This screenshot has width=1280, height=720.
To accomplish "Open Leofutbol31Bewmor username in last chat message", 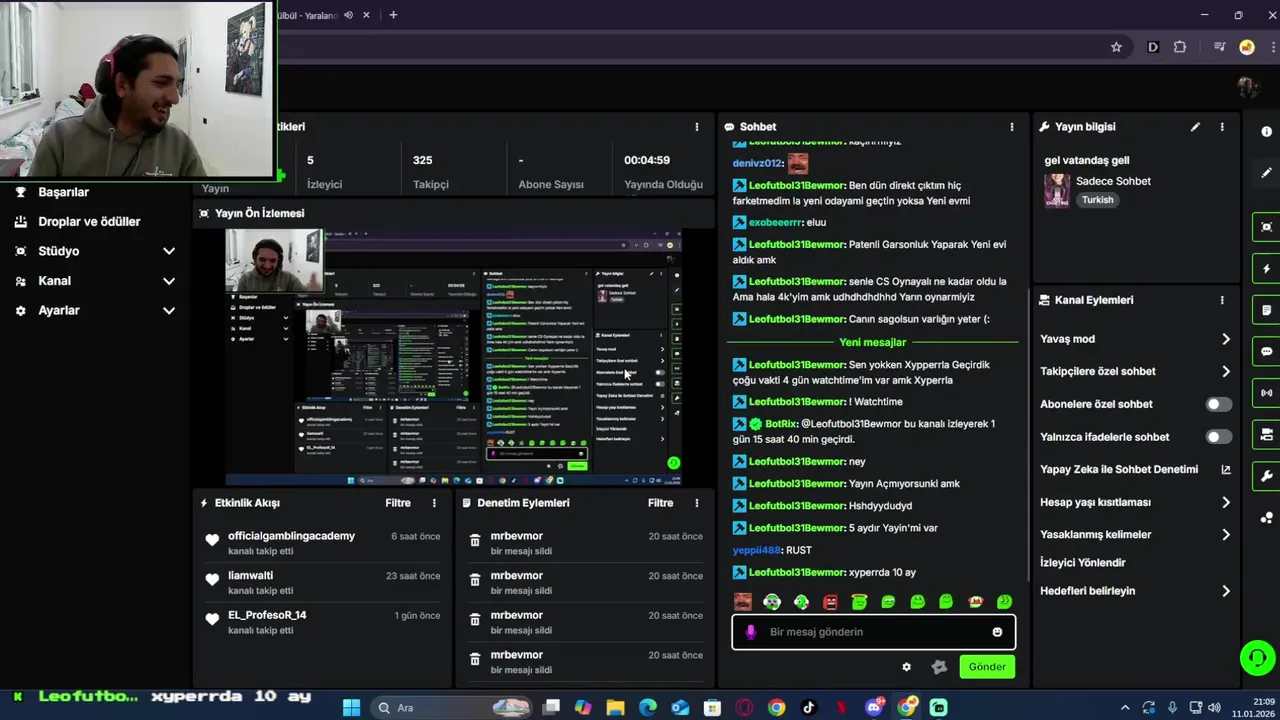I will coord(797,572).
